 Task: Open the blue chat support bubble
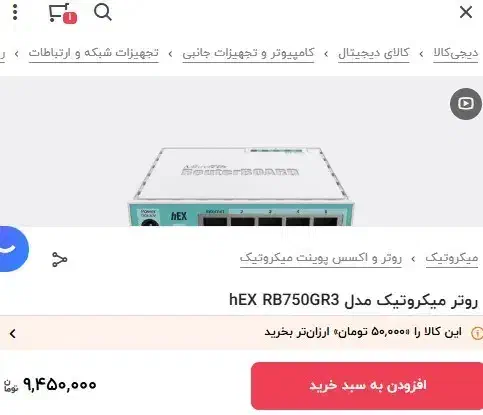point(13,249)
